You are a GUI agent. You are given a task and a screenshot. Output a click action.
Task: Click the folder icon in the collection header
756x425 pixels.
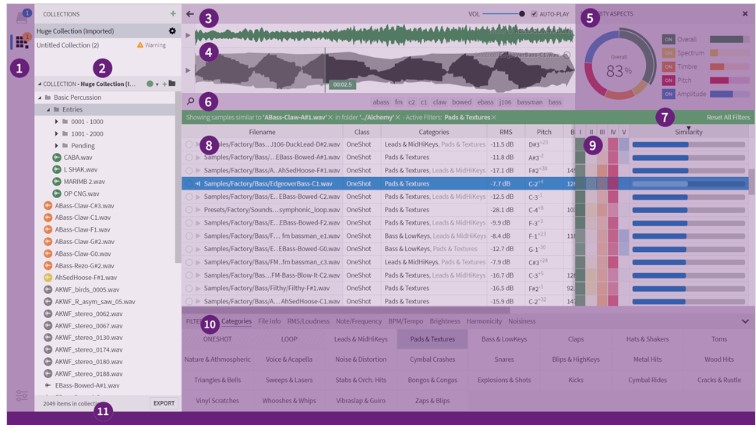[172, 83]
